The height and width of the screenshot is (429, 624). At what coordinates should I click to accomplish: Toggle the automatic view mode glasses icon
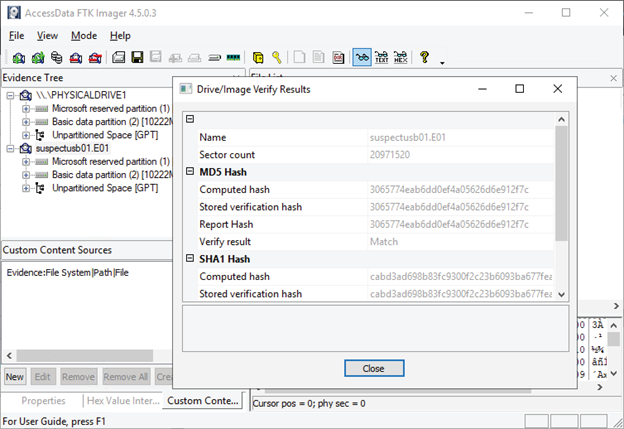pyautogui.click(x=362, y=57)
